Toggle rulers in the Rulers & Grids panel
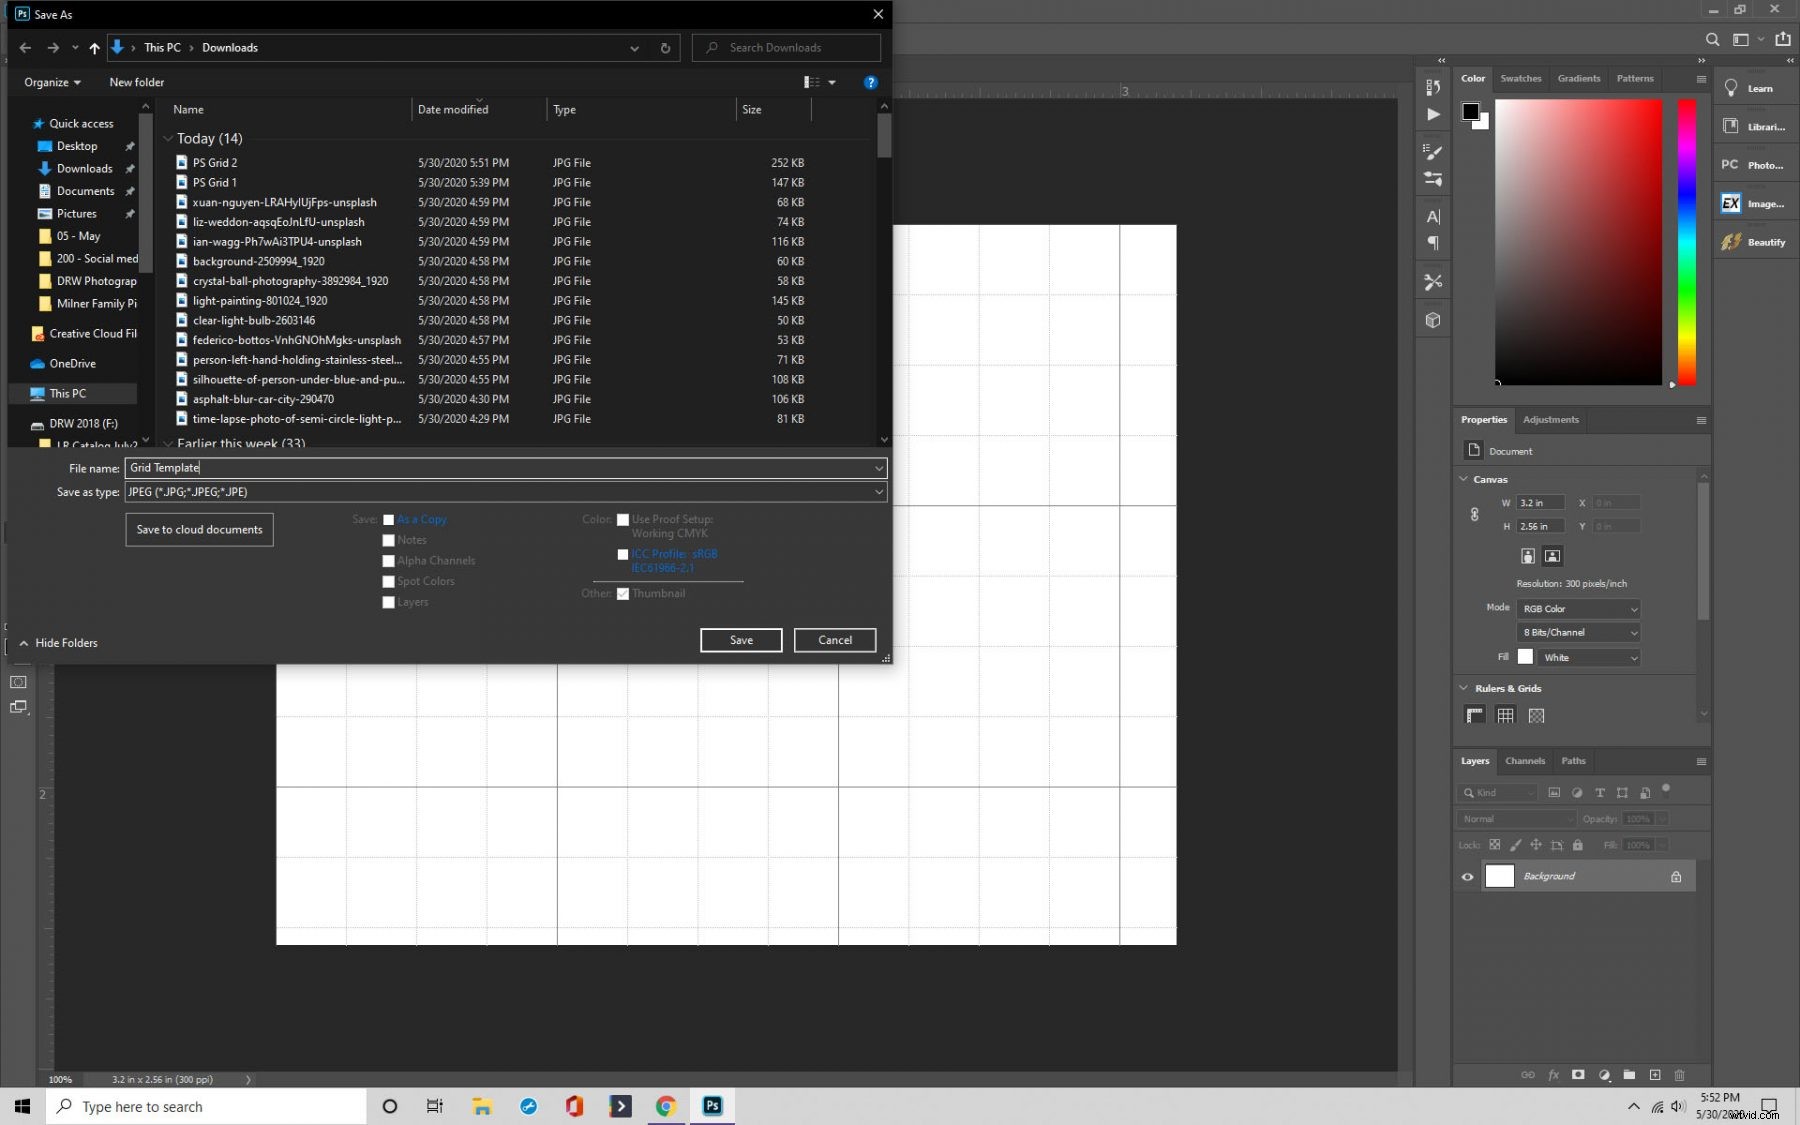This screenshot has height=1125, width=1800. click(1474, 715)
